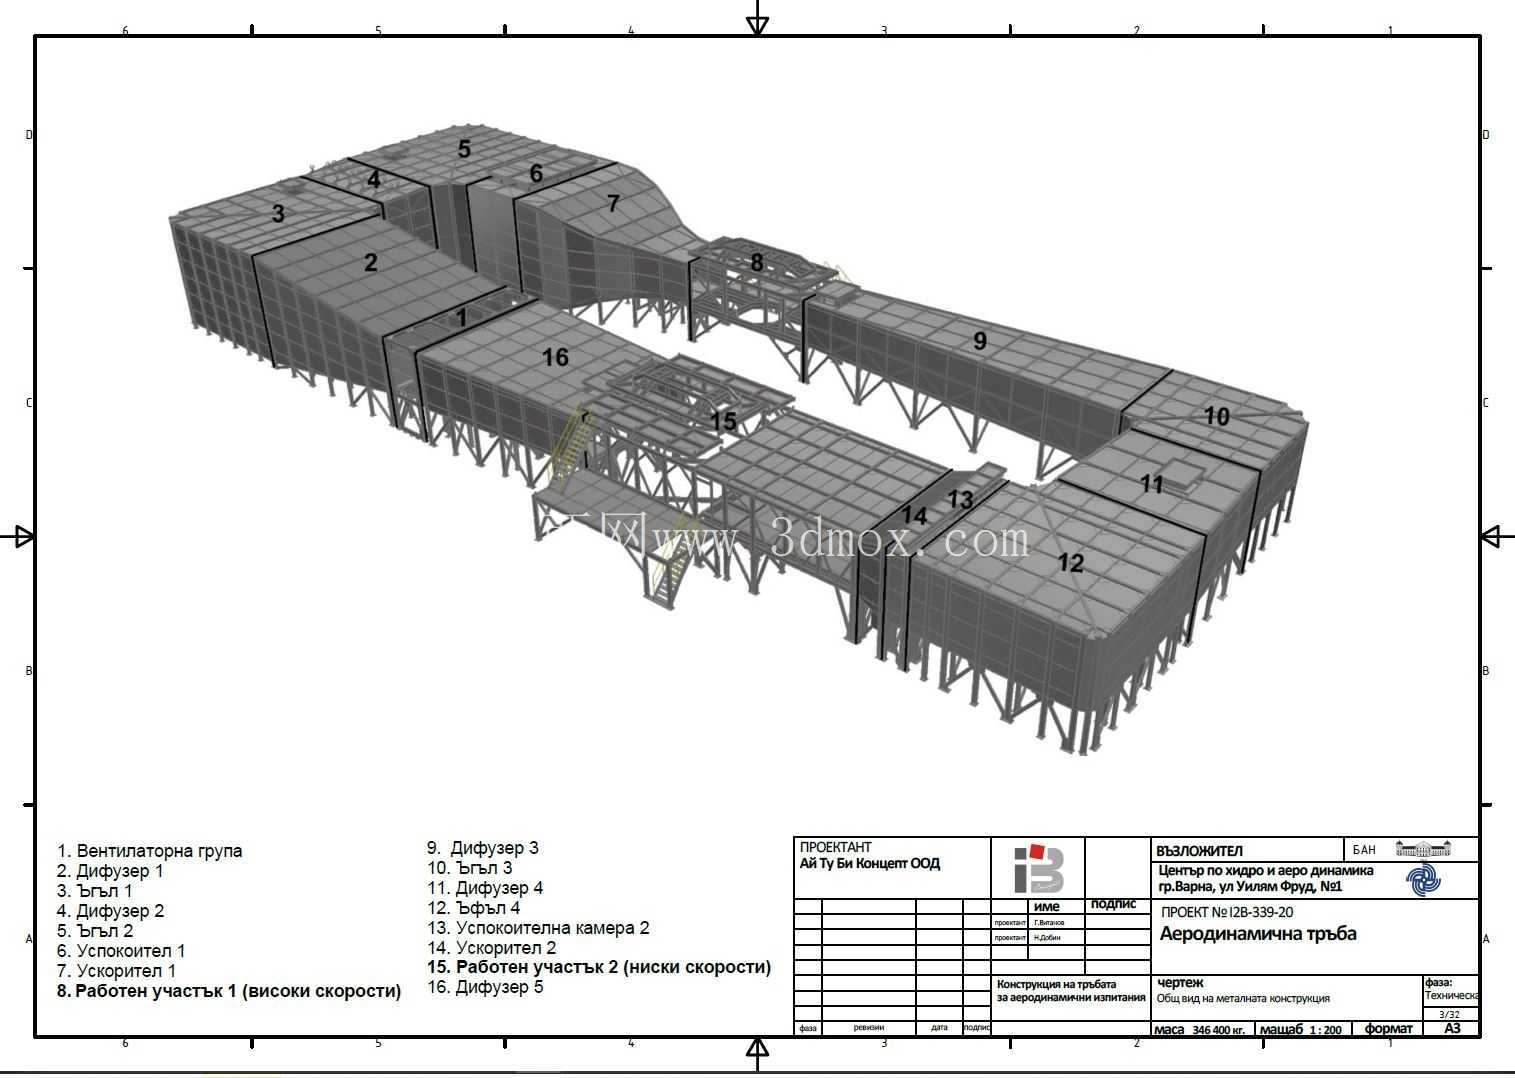Click the 'име' column header
The image size is (1515, 1078).
click(1047, 906)
